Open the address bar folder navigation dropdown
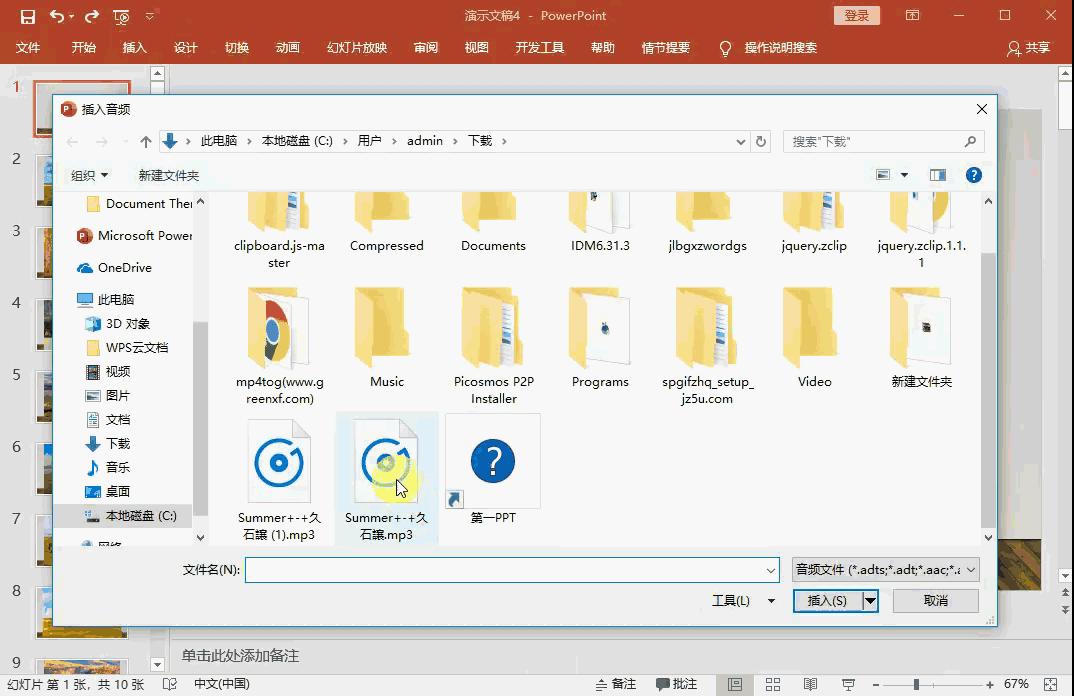Screen dimensions: 1074x696 click(740, 140)
